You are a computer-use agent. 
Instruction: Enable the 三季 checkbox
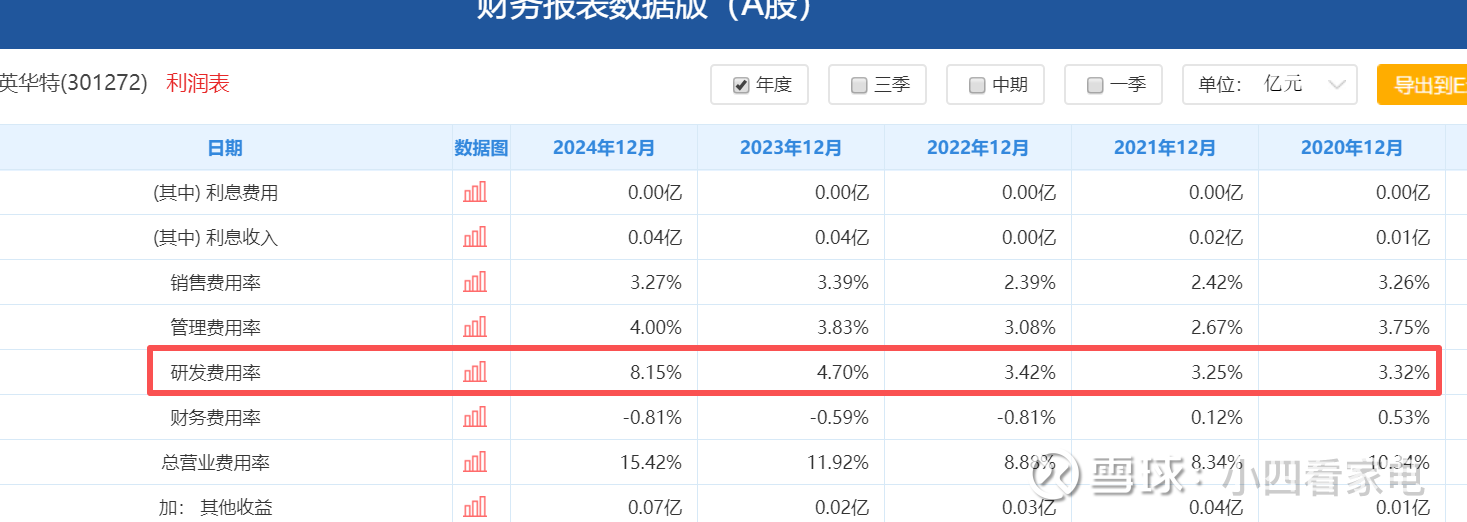[x=859, y=85]
